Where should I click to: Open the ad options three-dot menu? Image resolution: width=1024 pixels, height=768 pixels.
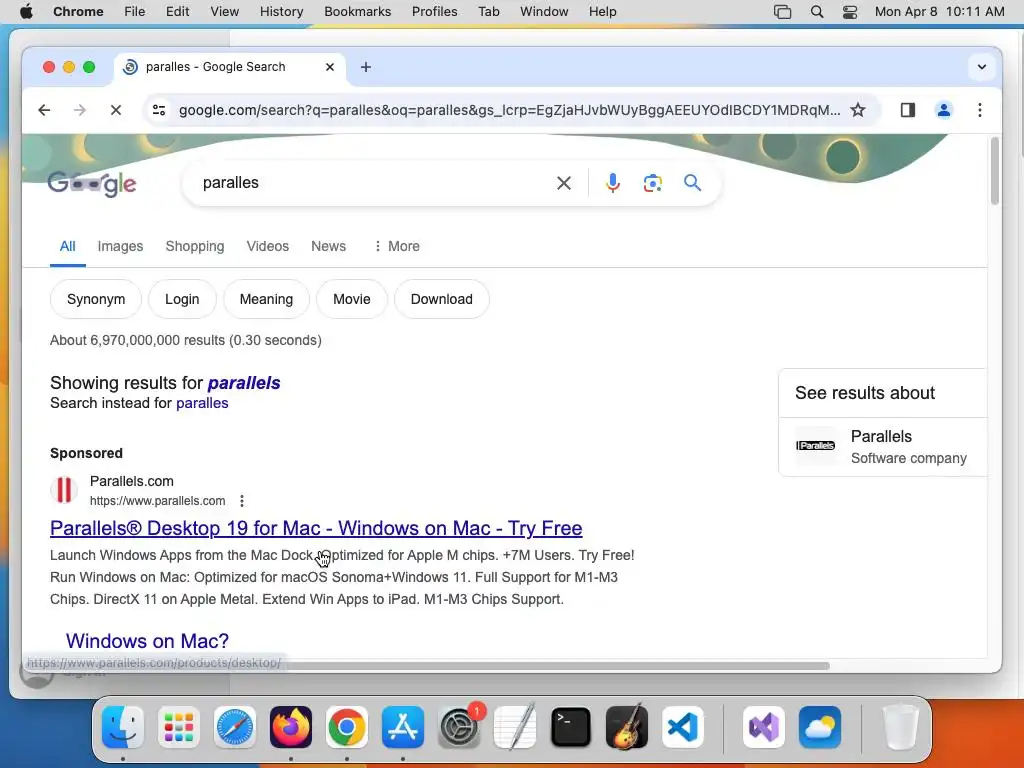pos(242,501)
